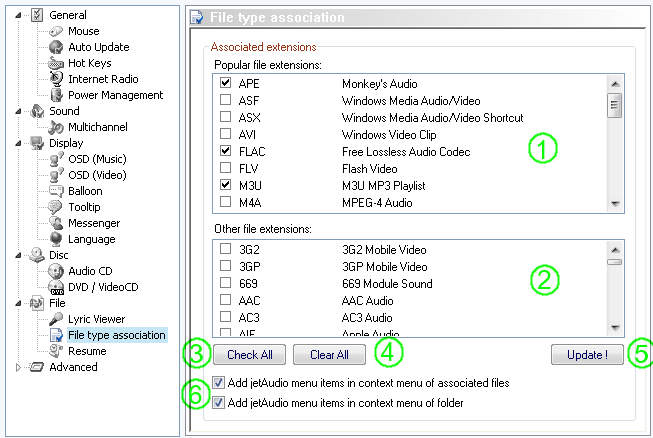Click the Advanced category icon
This screenshot has width=653, height=438.
click(x=37, y=367)
